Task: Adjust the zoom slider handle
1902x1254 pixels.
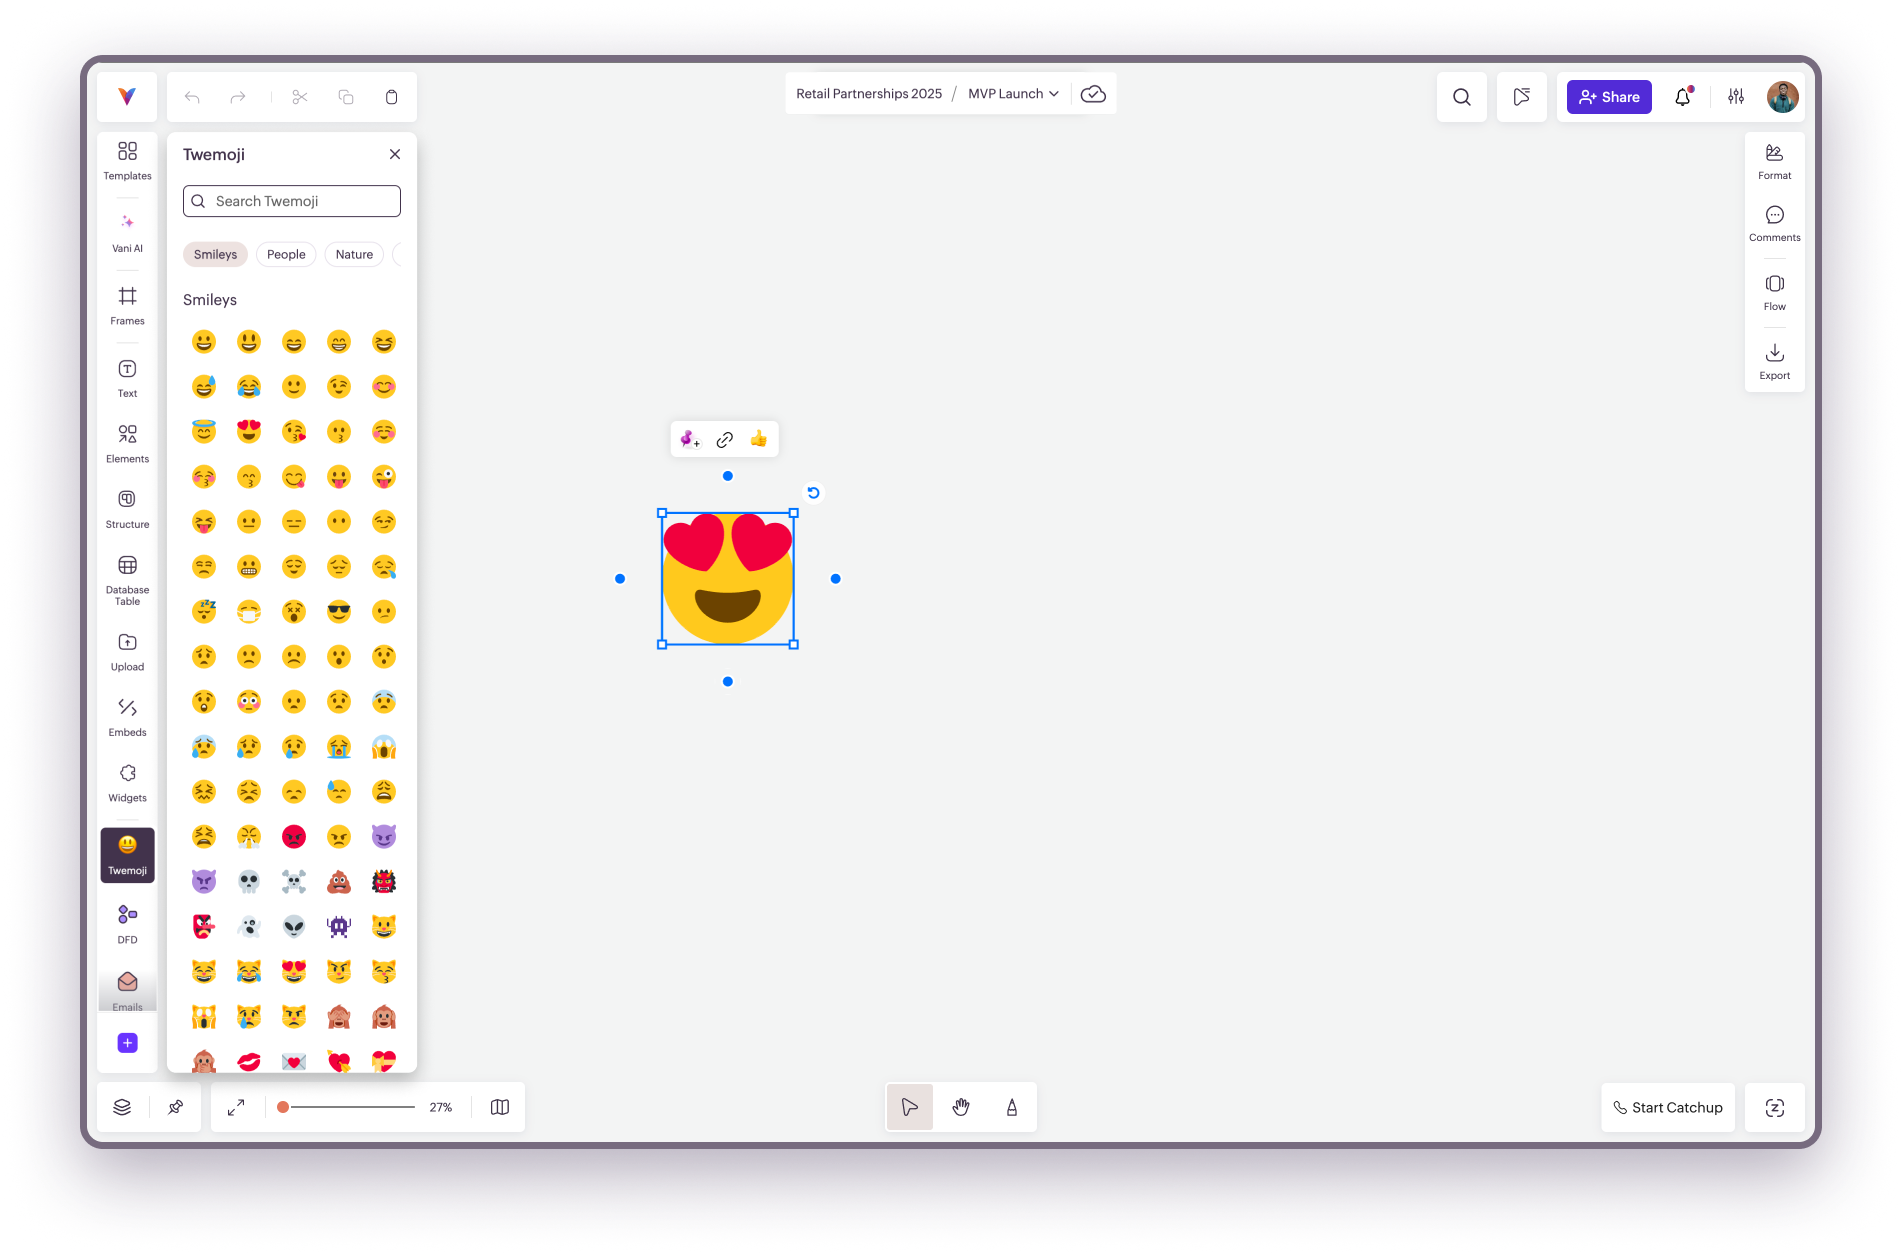Action: click(283, 1107)
